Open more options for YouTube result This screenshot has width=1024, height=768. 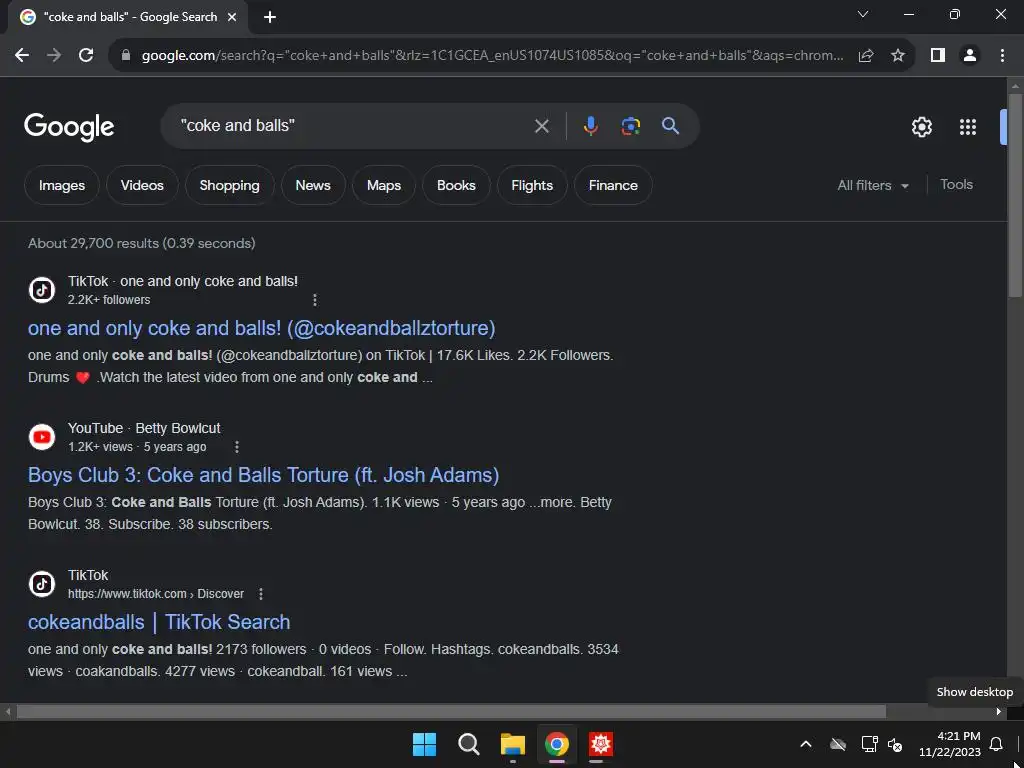tap(236, 447)
